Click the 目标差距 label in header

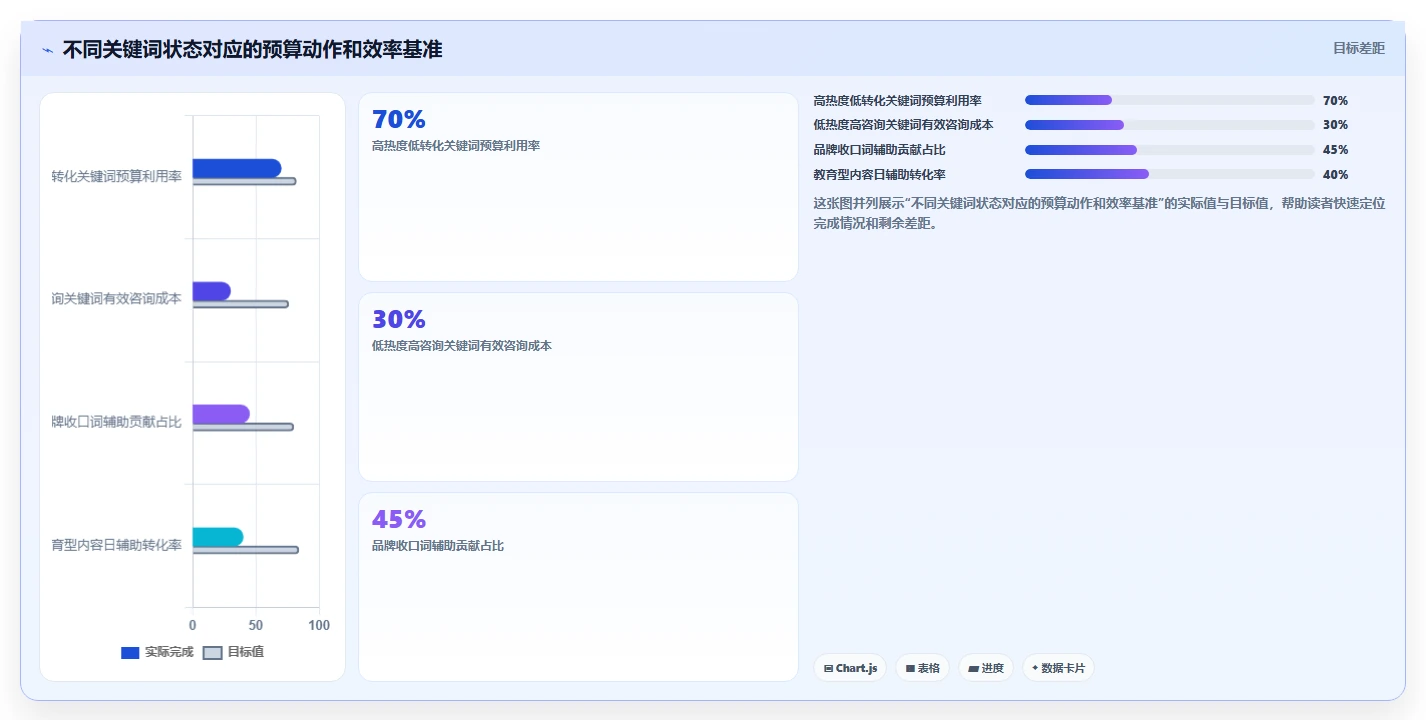point(1359,48)
